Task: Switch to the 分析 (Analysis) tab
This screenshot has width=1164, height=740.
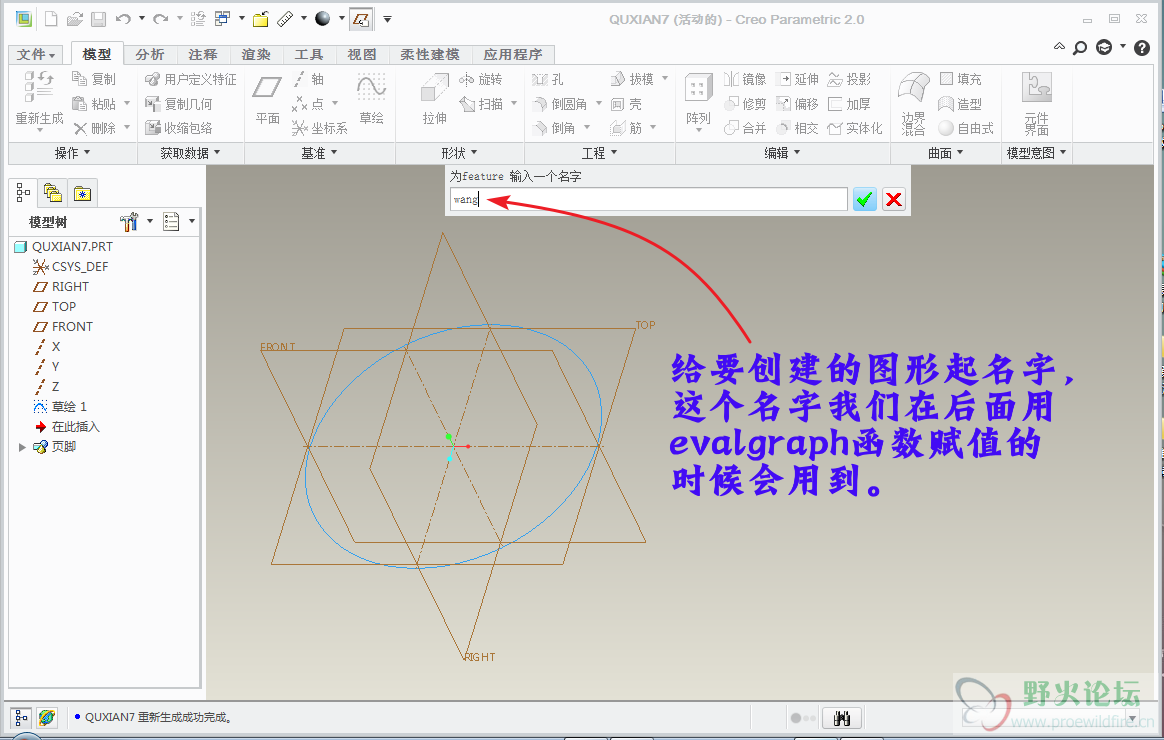Action: point(150,54)
